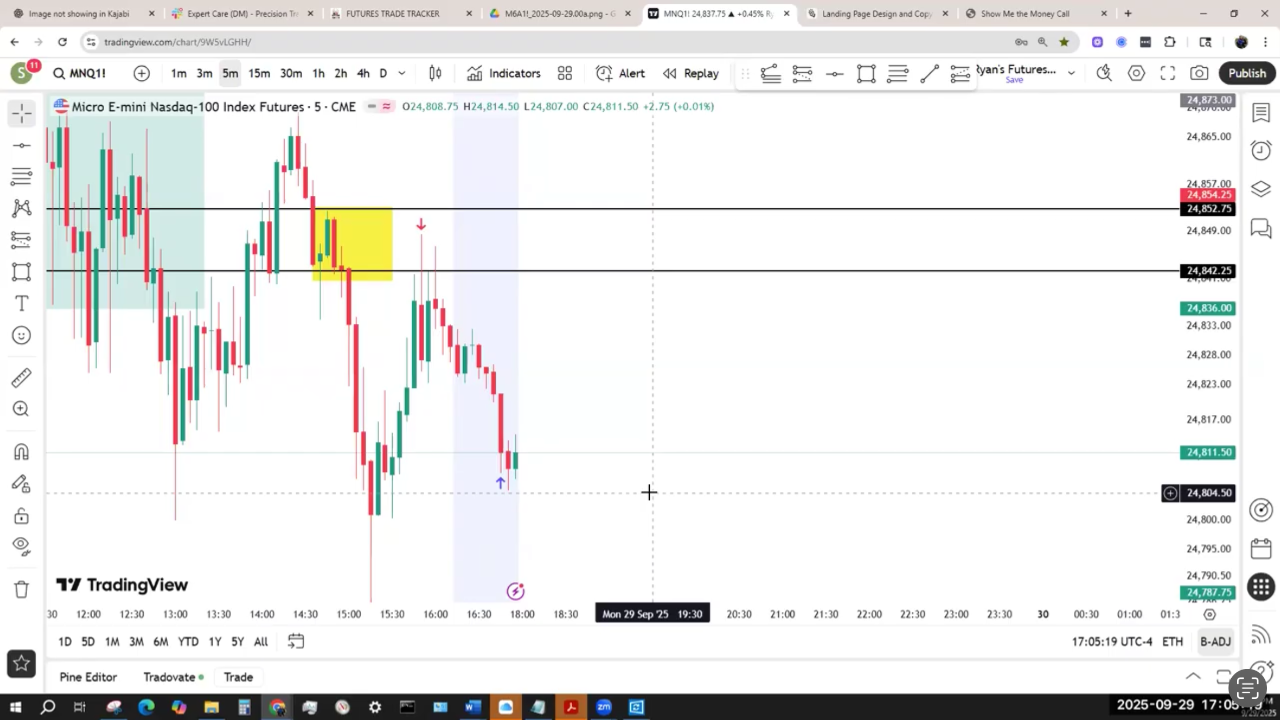The width and height of the screenshot is (1280, 720).
Task: Set date range to 5D
Action: click(88, 642)
